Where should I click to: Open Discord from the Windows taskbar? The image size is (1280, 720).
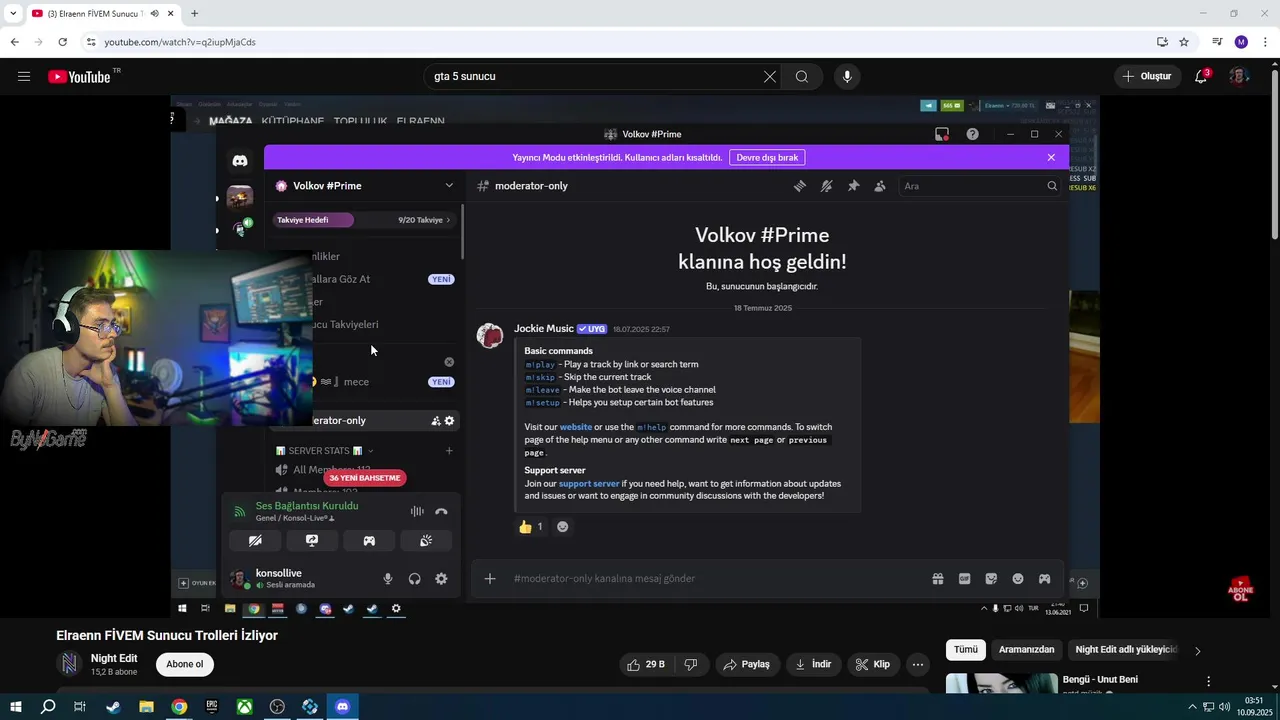click(342, 707)
